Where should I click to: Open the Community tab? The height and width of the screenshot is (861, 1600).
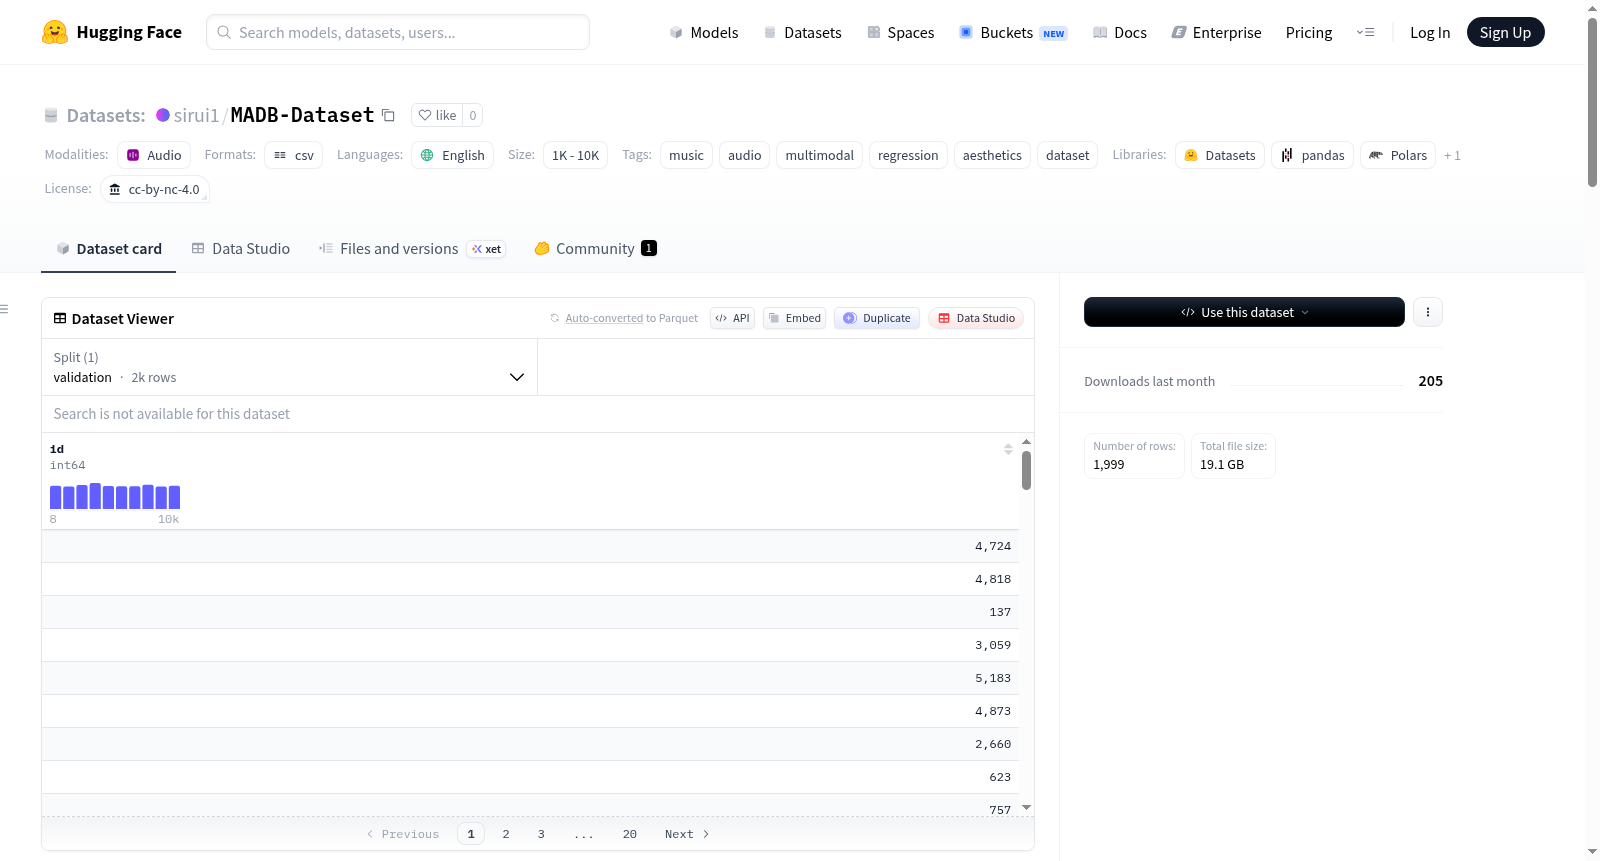coord(596,249)
